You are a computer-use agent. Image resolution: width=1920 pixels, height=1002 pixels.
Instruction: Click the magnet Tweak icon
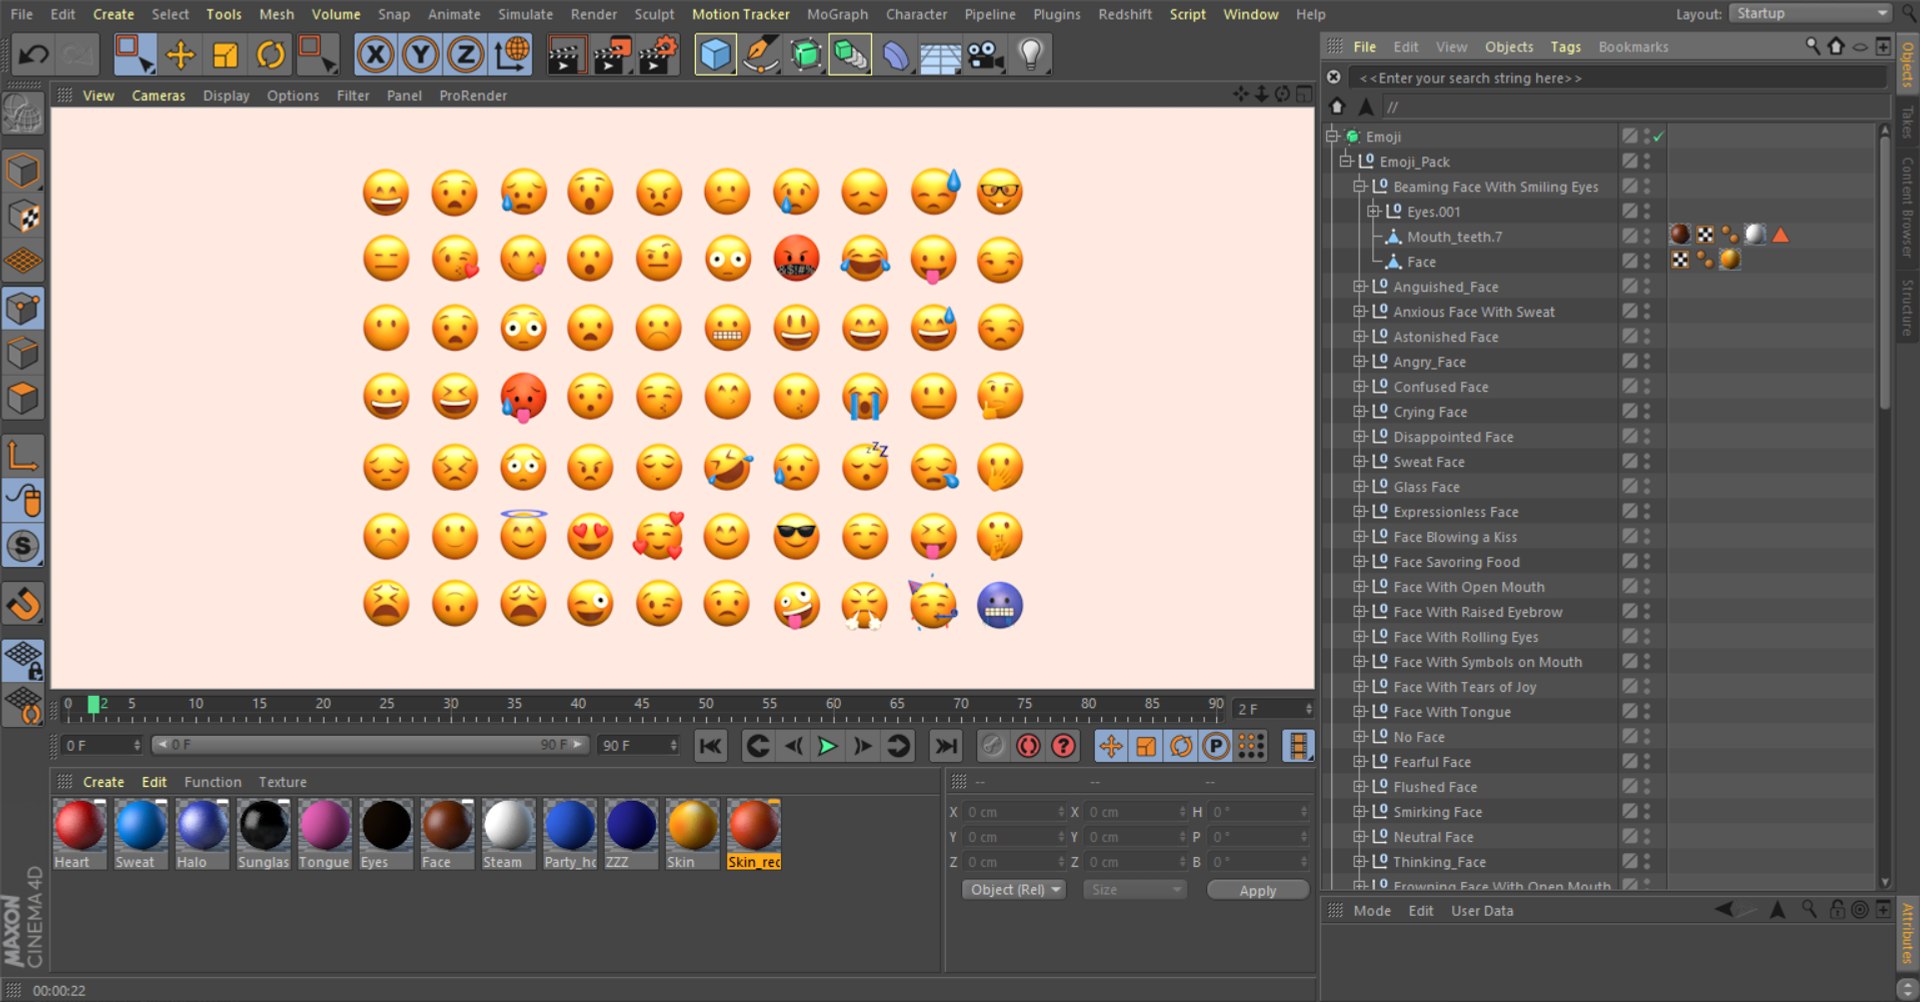coord(23,604)
